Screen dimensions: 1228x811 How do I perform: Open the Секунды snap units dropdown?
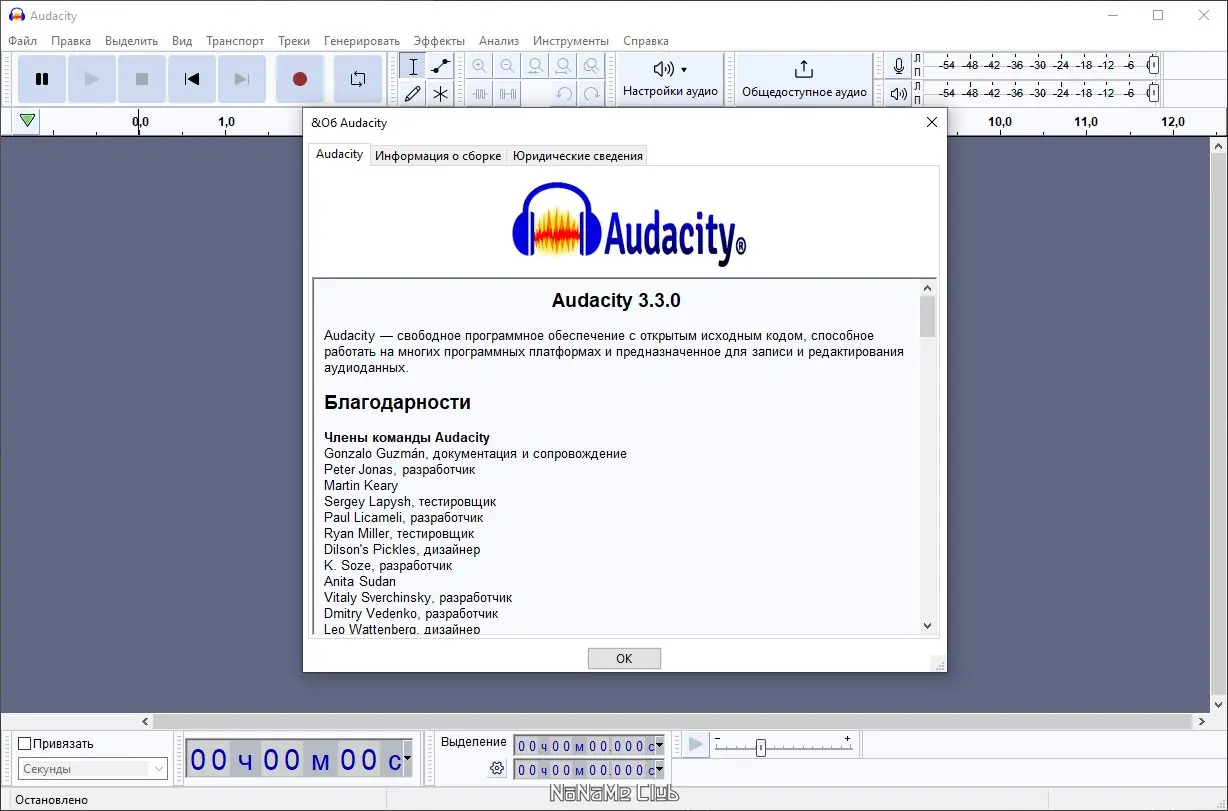coord(93,769)
